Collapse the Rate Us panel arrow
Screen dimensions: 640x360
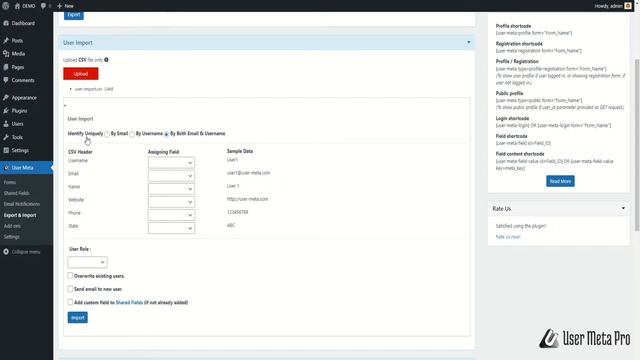[623, 209]
